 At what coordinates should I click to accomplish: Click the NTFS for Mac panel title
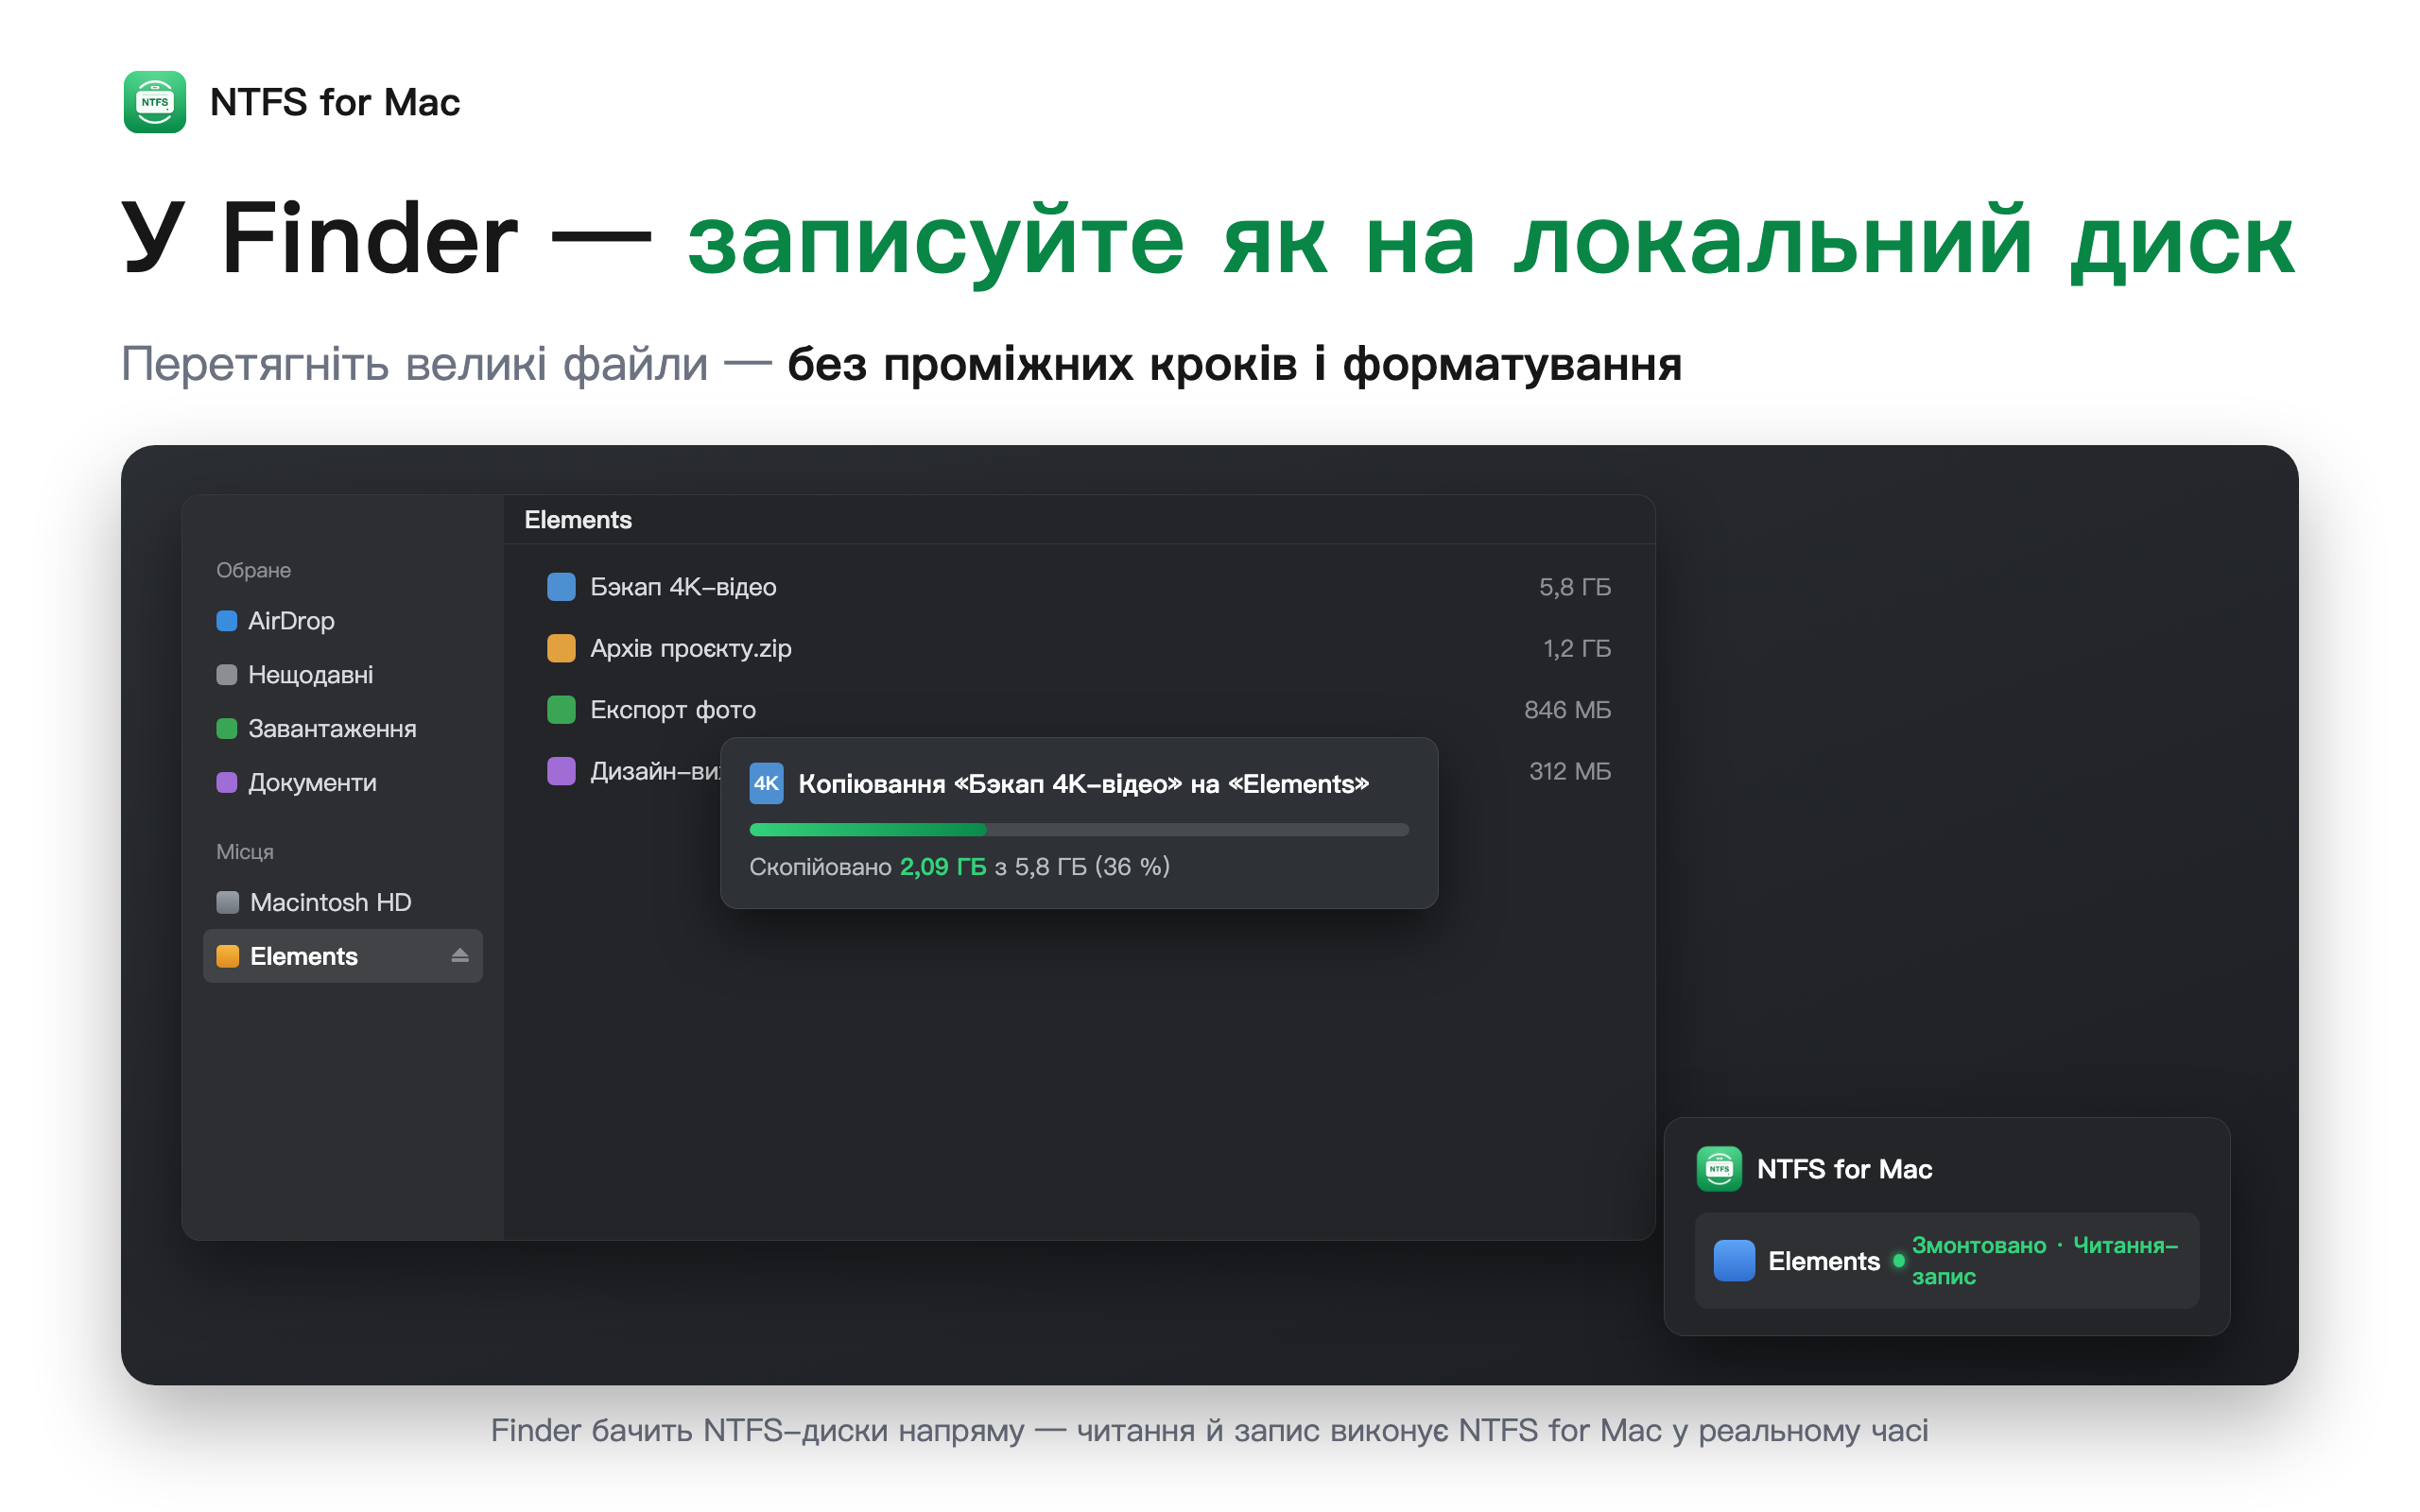tap(1845, 1169)
